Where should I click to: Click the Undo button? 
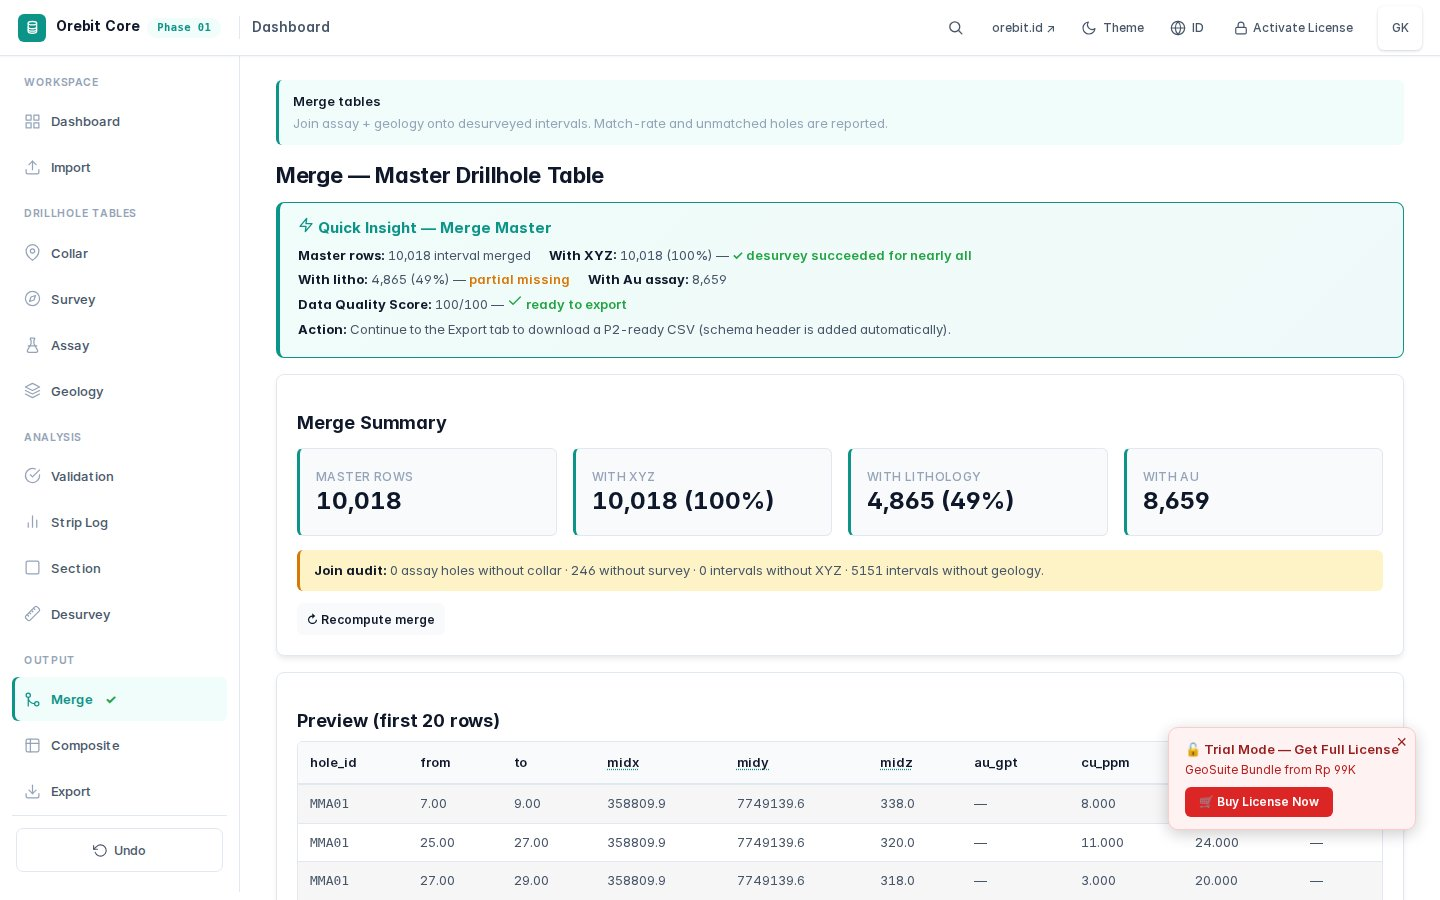tap(119, 850)
